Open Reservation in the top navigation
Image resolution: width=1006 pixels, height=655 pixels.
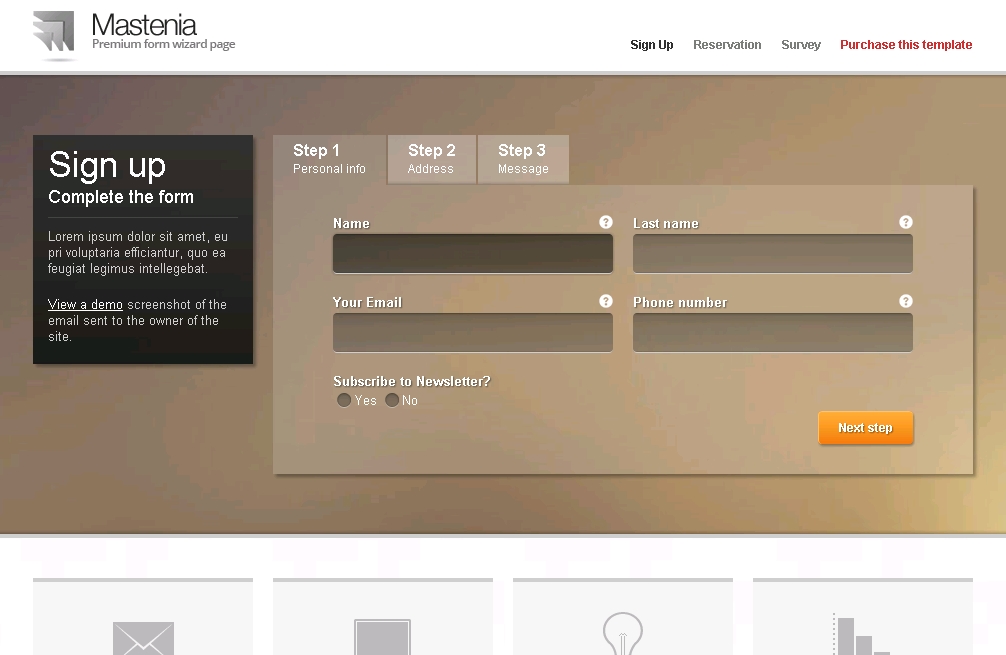[x=727, y=45]
